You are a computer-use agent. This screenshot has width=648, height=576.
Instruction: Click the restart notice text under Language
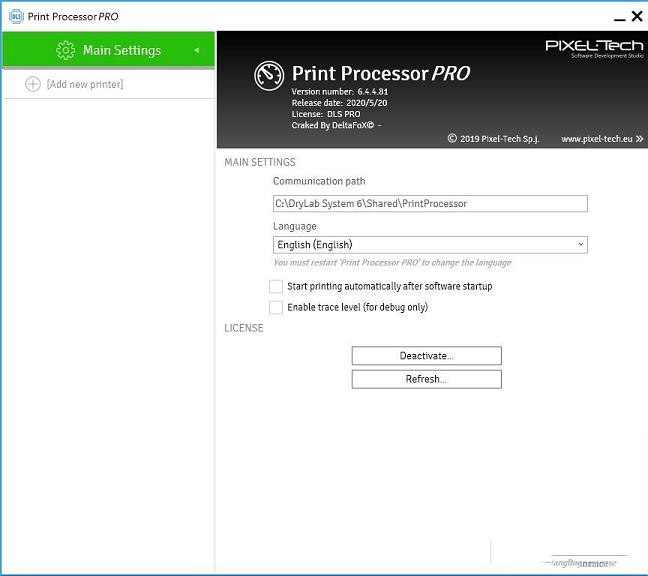(x=392, y=263)
